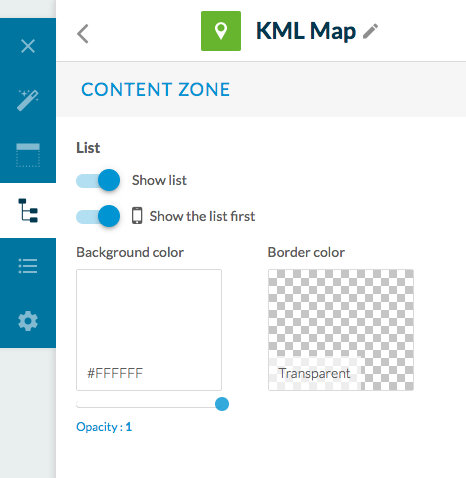Image resolution: width=466 pixels, height=478 pixels.
Task: Open the Border color transparent swatch
Action: tap(341, 330)
